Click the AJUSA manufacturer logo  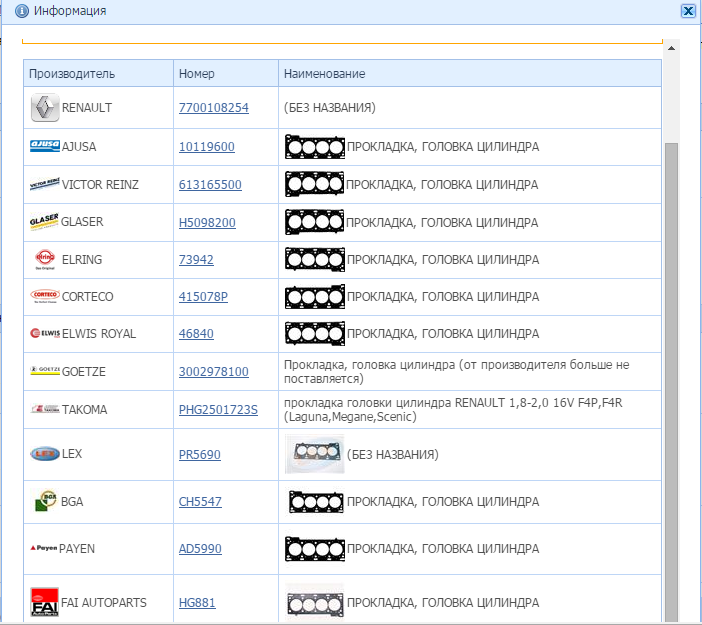[45, 147]
